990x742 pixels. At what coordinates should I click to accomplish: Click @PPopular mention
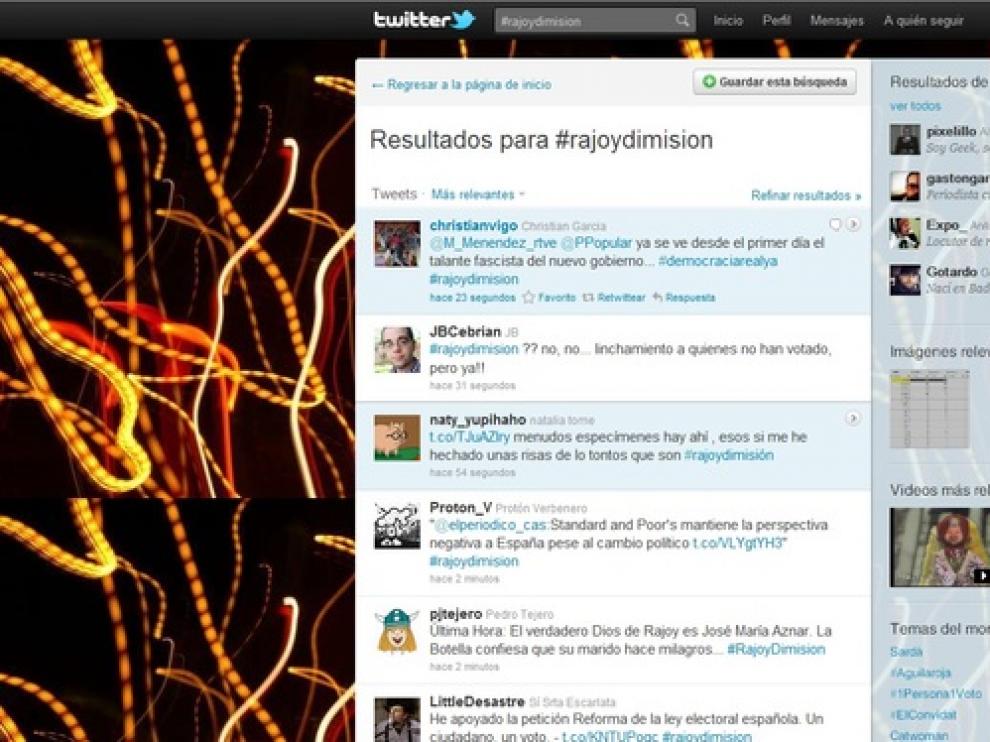pos(595,243)
